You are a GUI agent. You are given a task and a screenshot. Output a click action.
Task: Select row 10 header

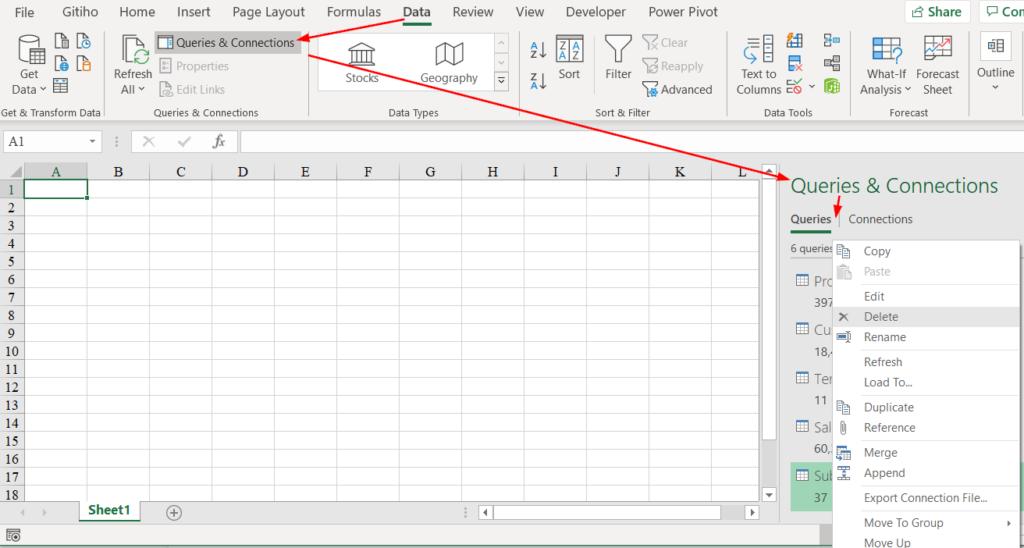(10, 351)
